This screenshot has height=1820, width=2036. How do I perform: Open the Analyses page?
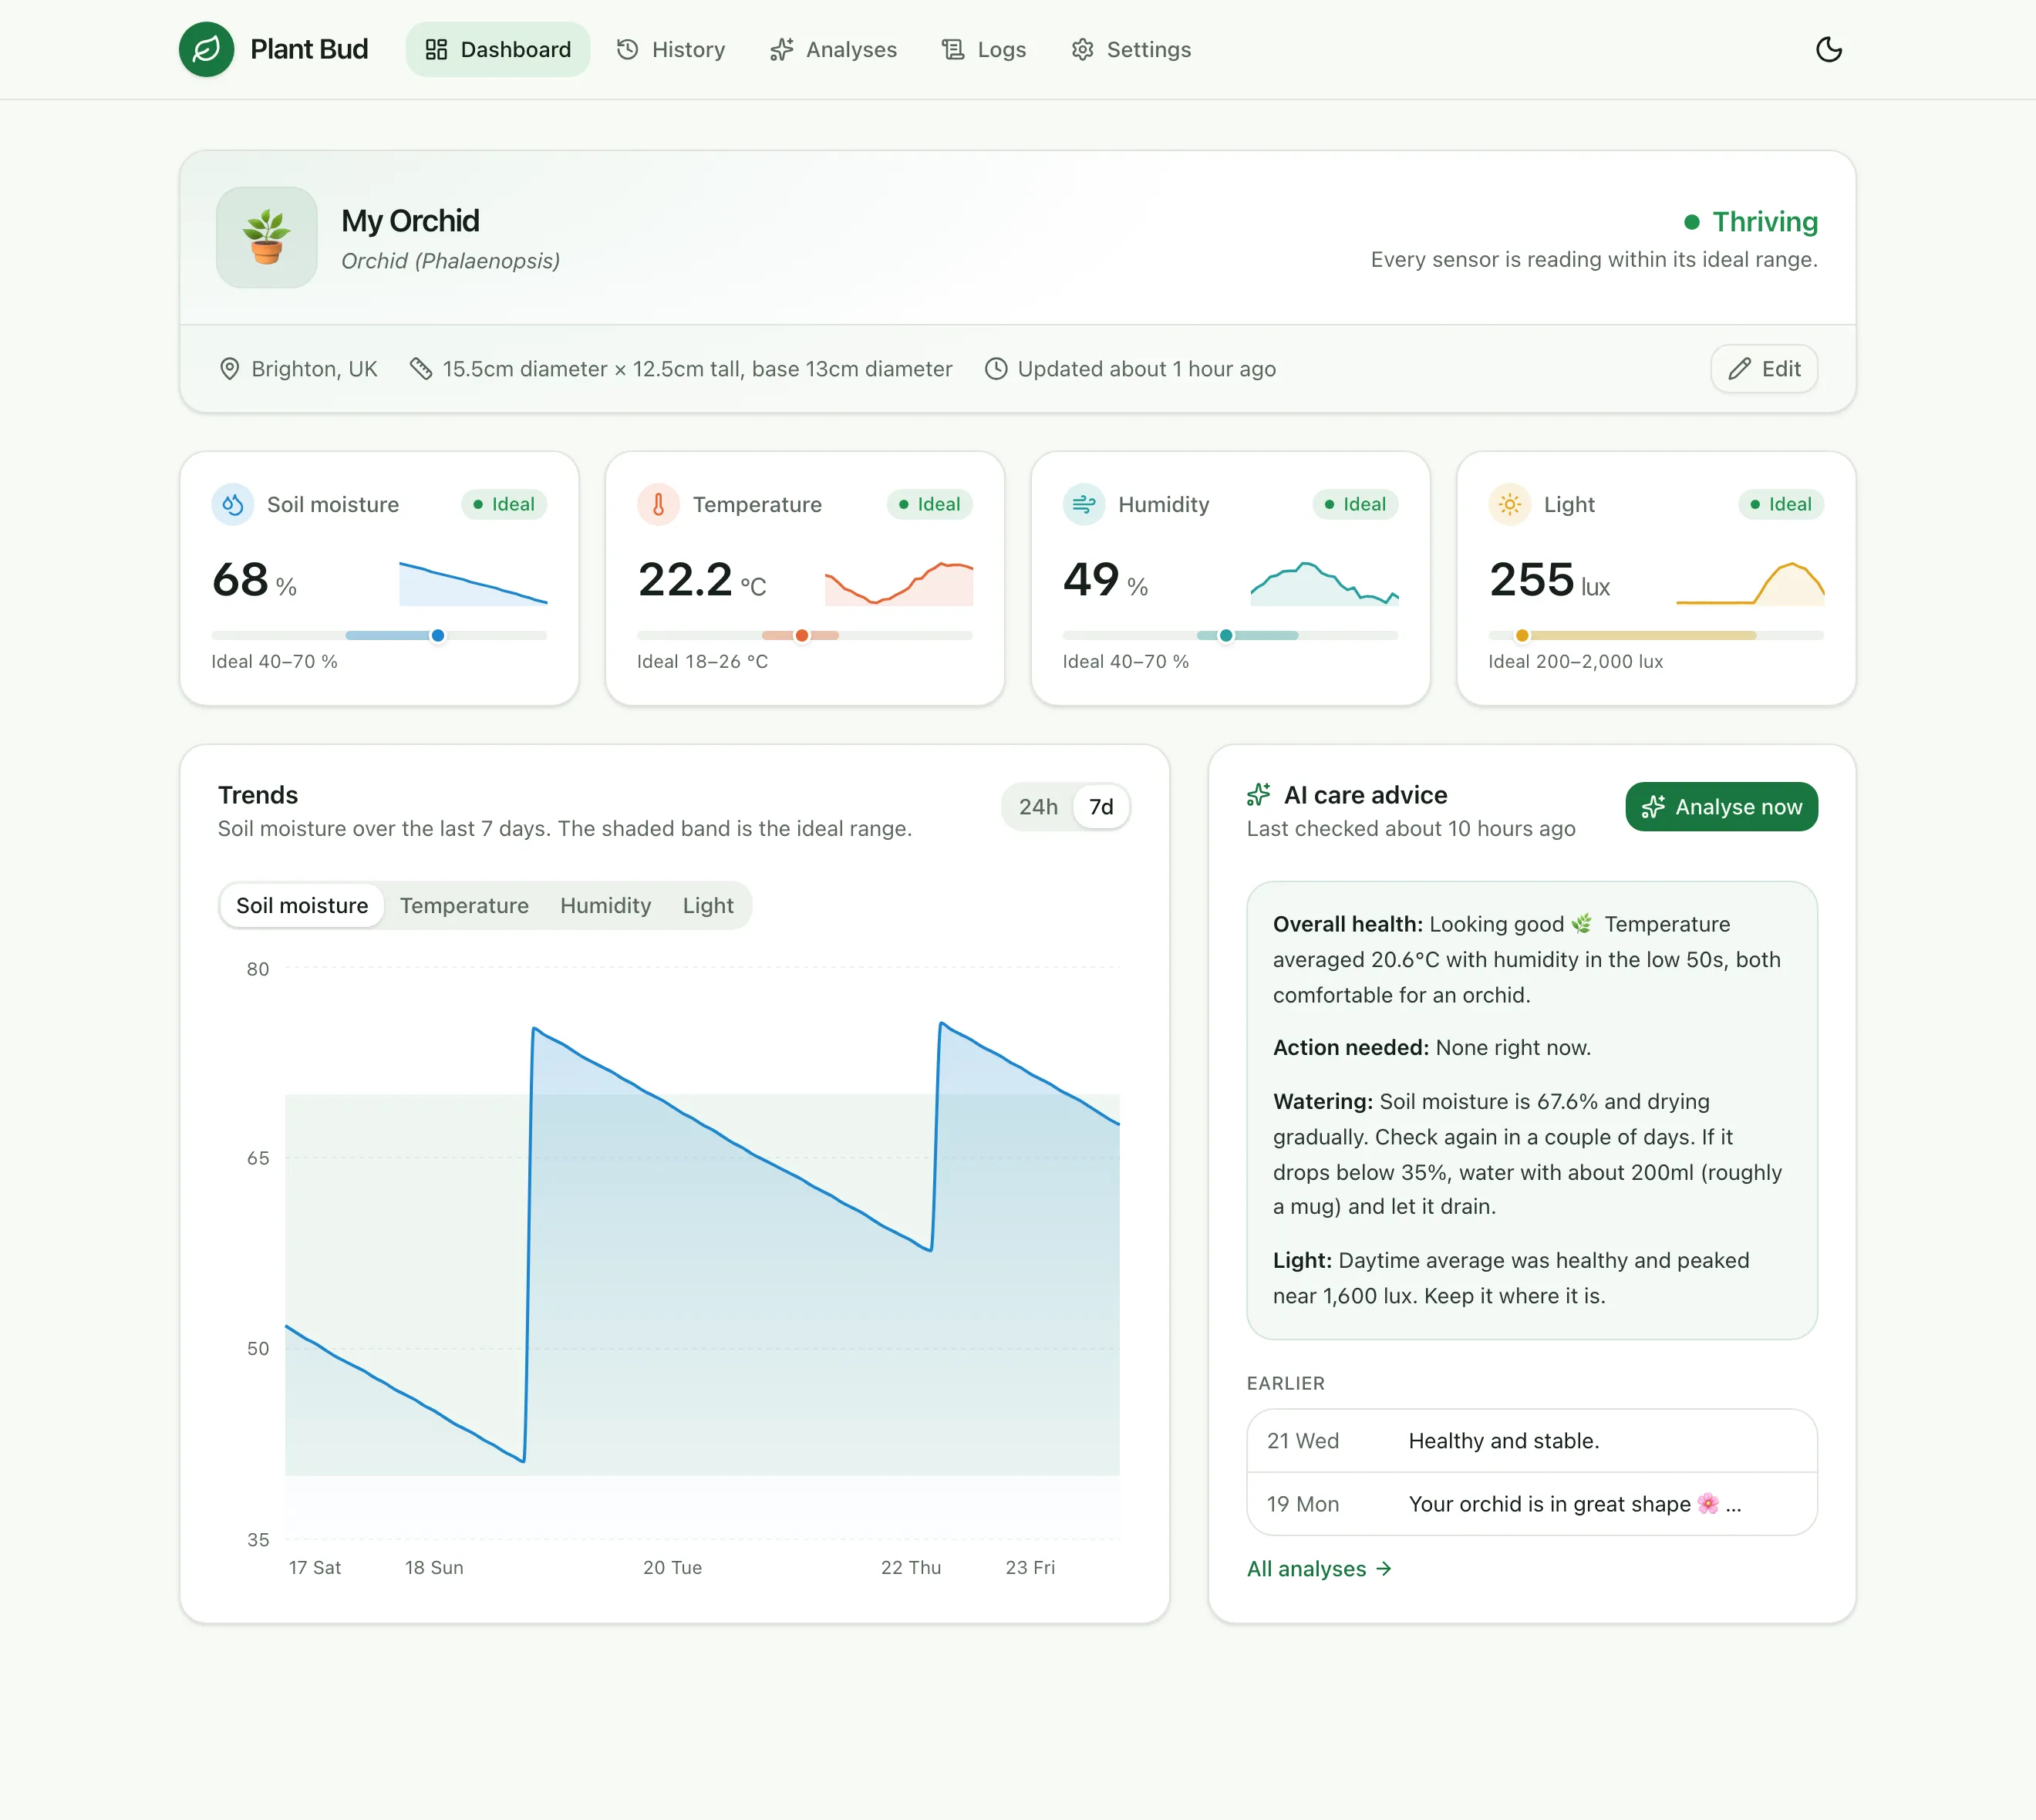834,49
